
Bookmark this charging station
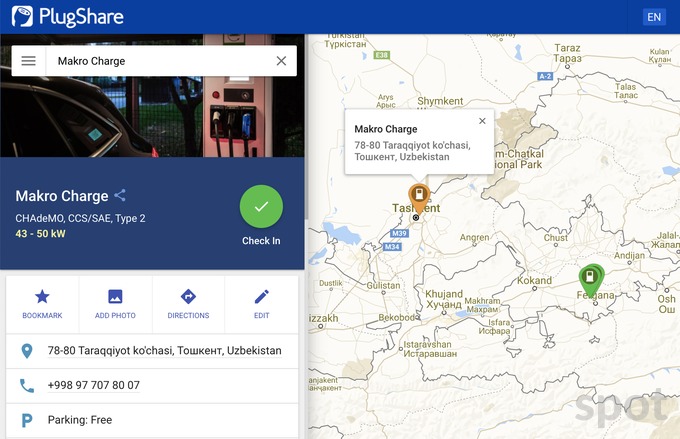42,304
